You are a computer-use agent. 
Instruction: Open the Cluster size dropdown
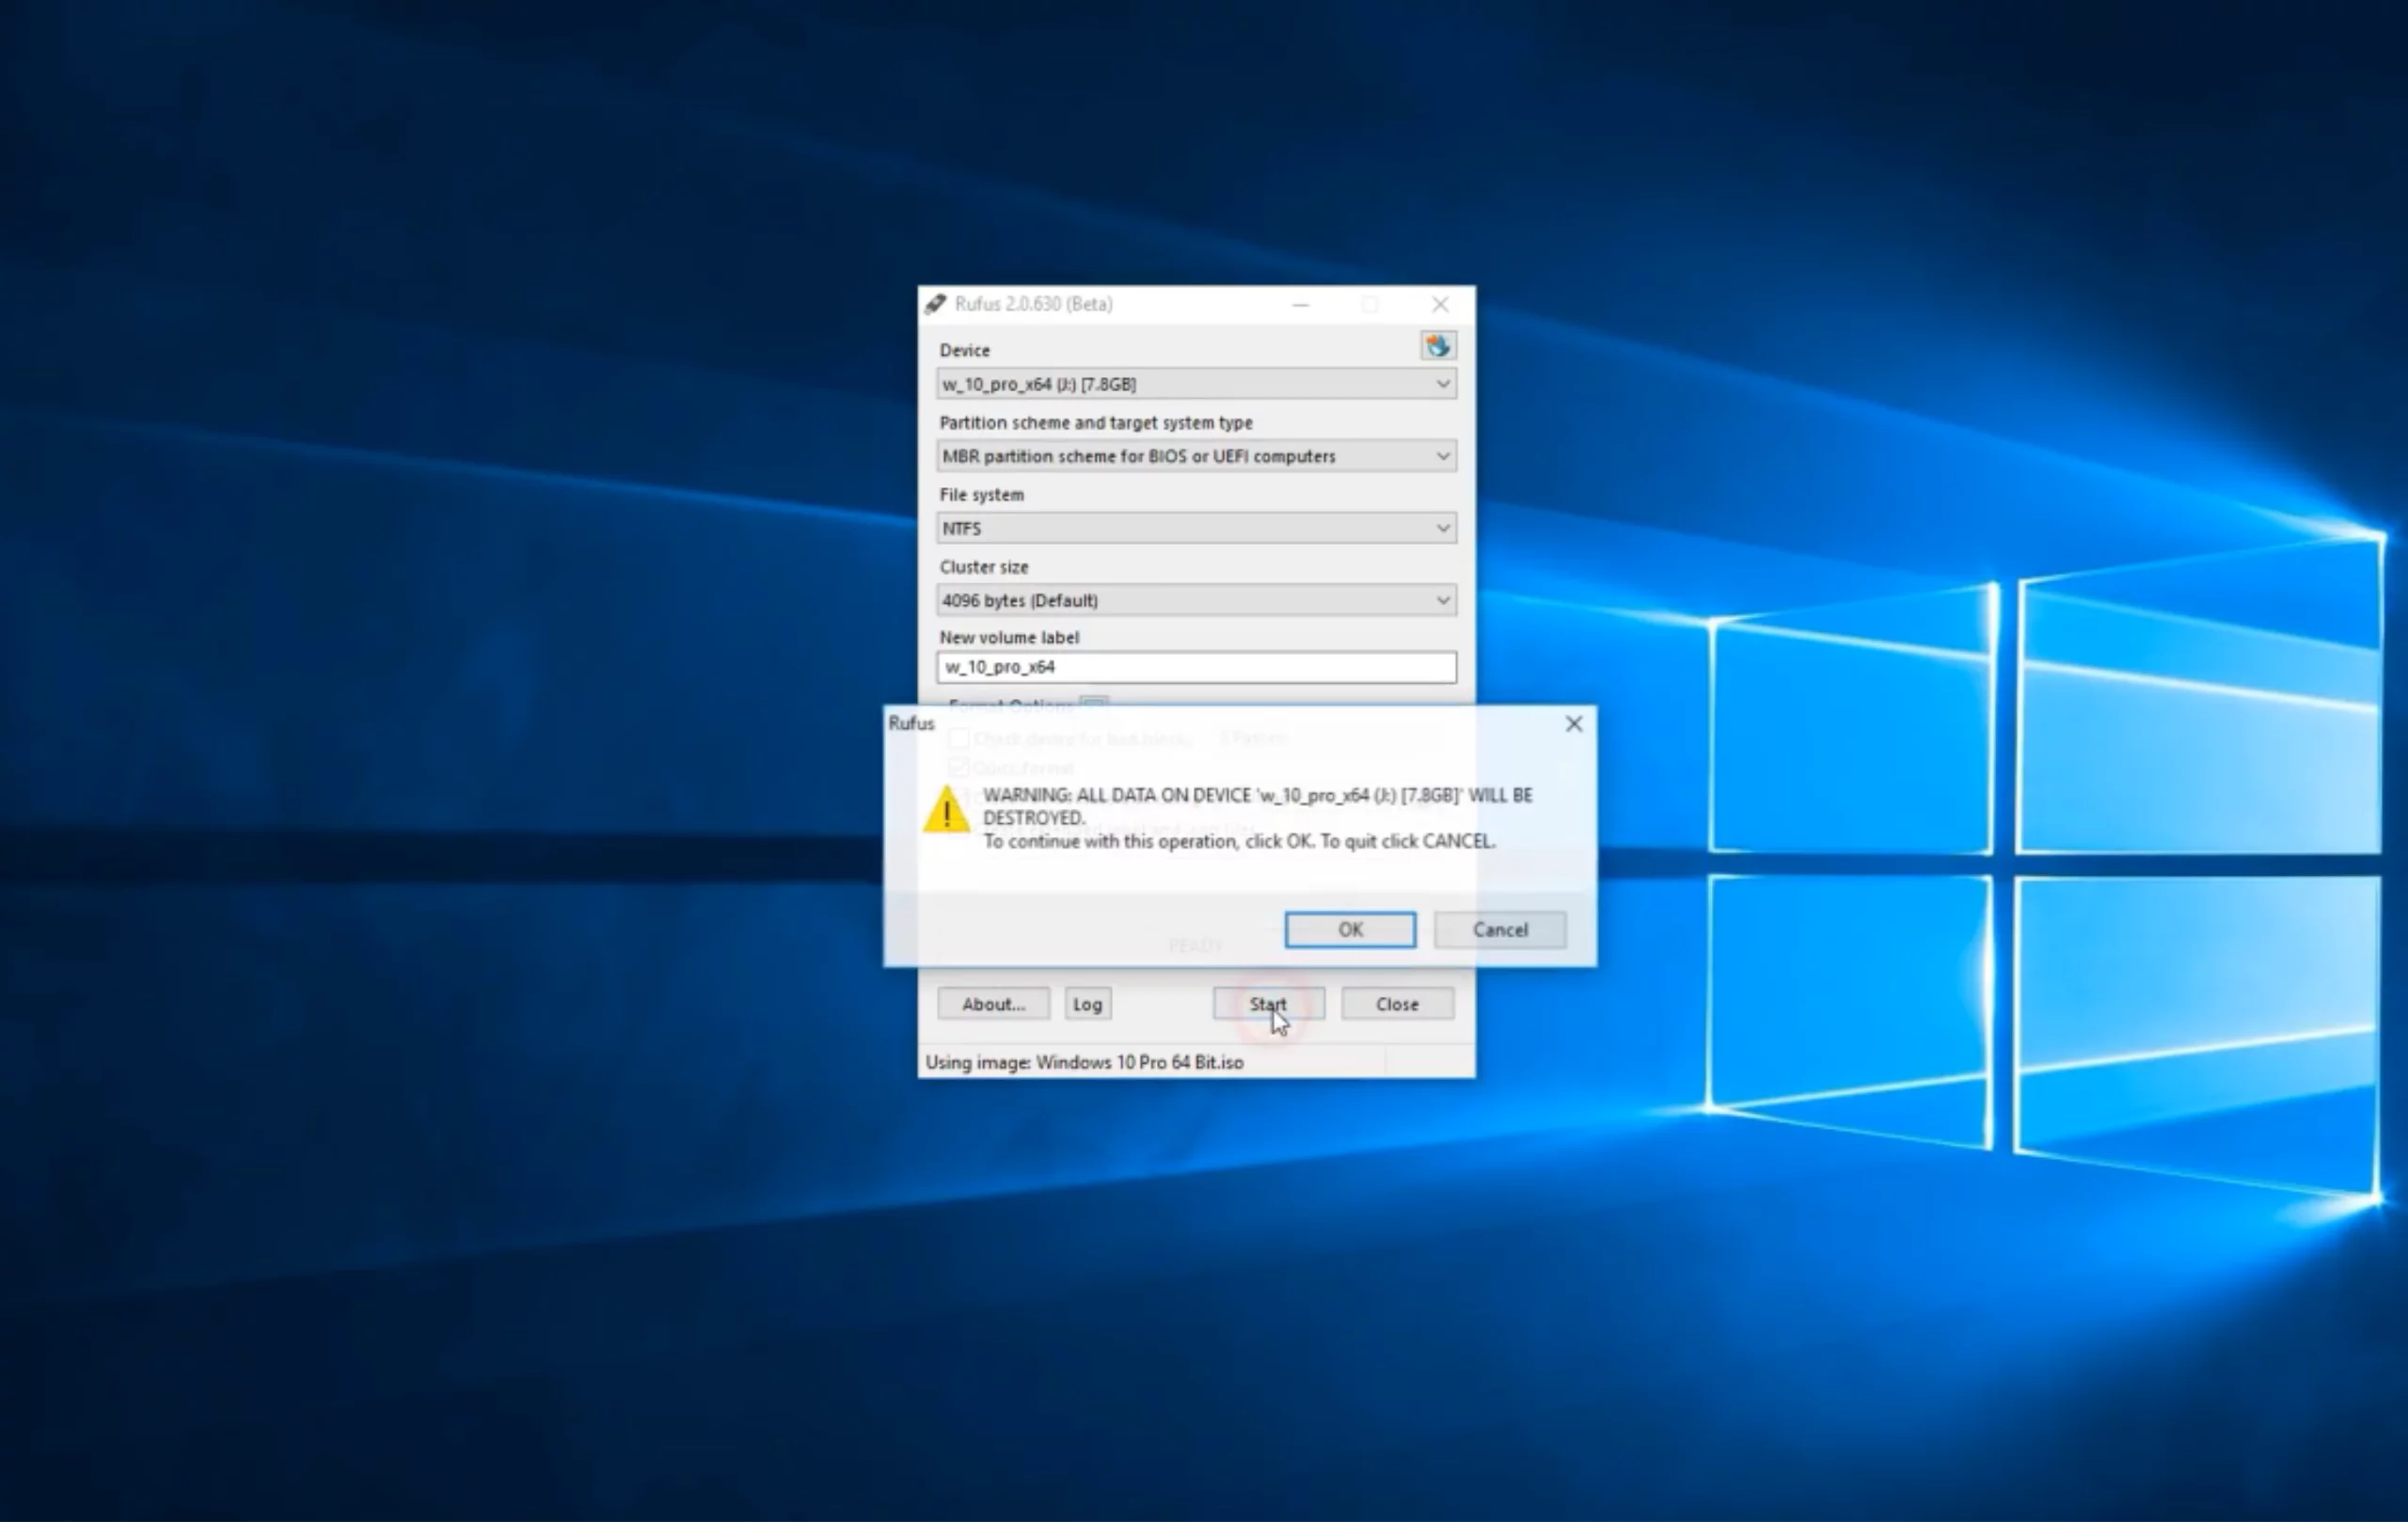[x=1196, y=600]
